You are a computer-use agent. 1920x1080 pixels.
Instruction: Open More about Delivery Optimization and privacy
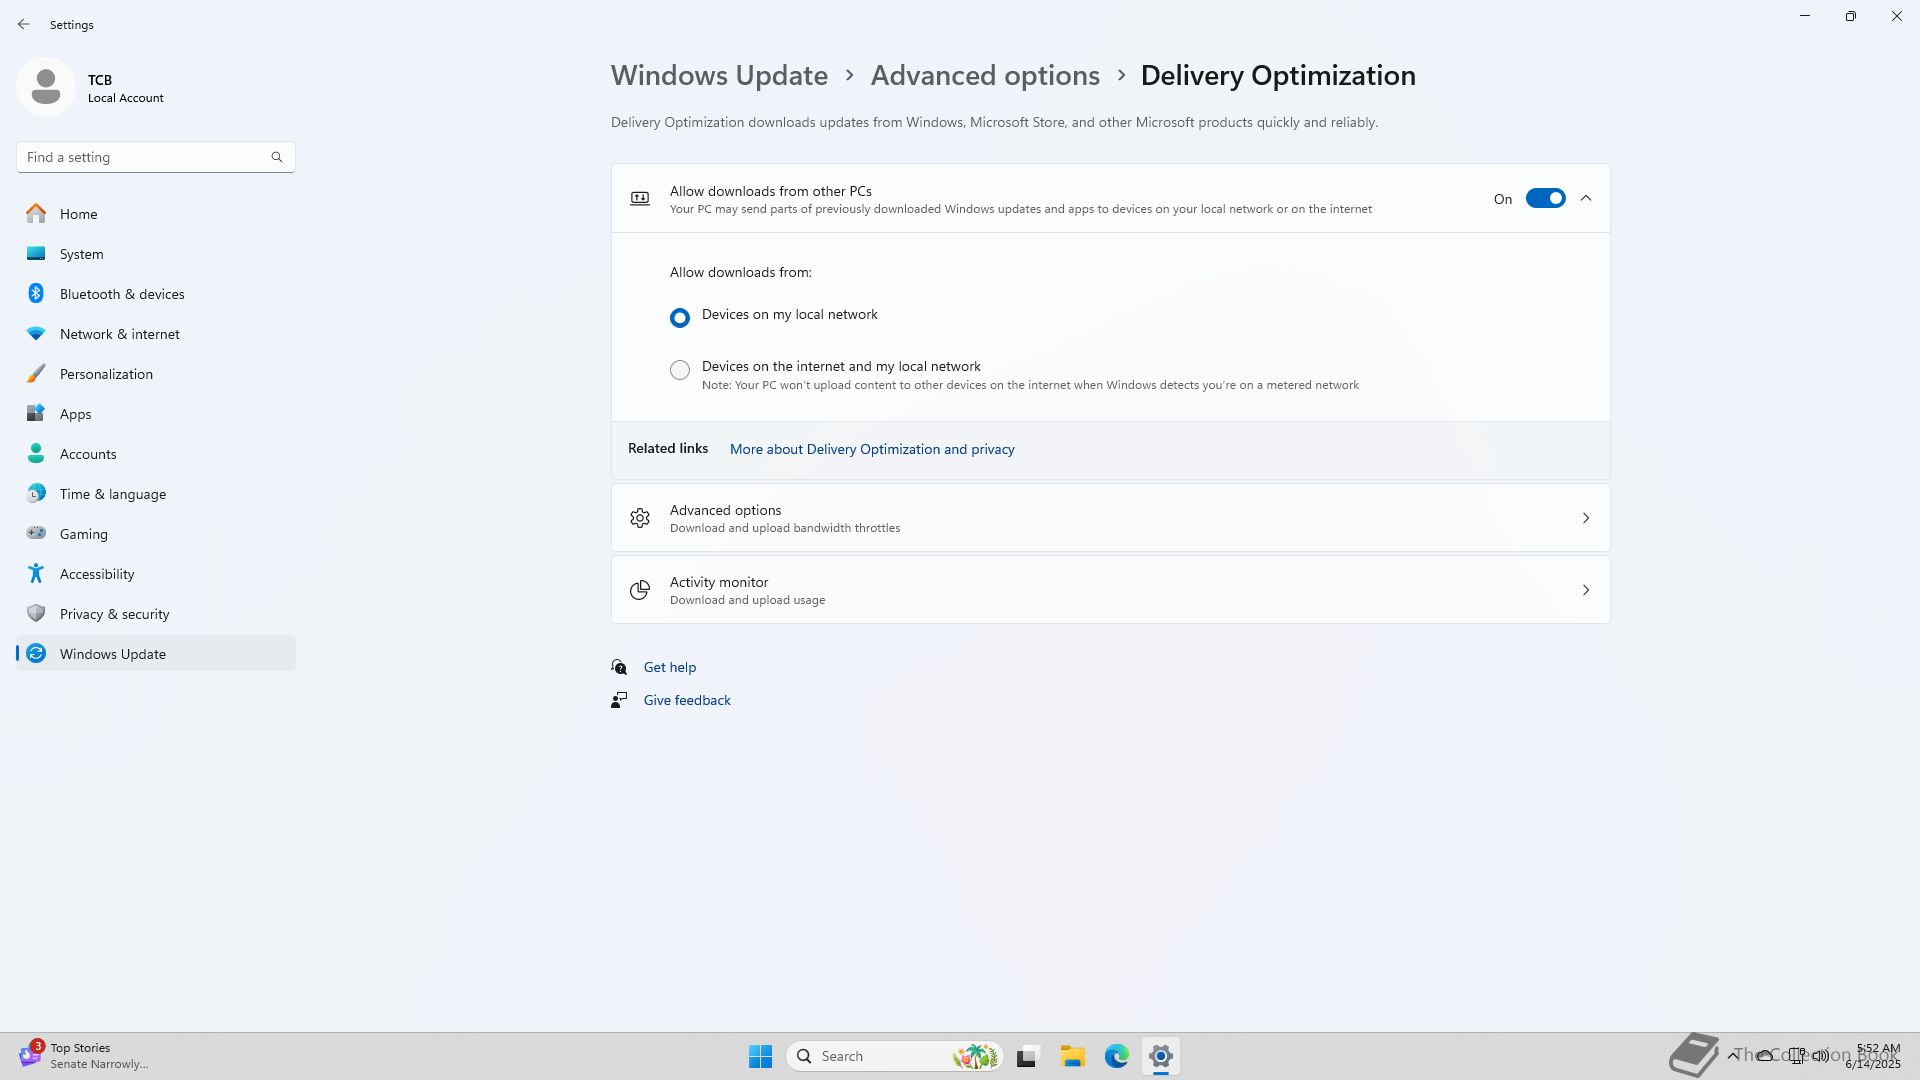pos(871,449)
